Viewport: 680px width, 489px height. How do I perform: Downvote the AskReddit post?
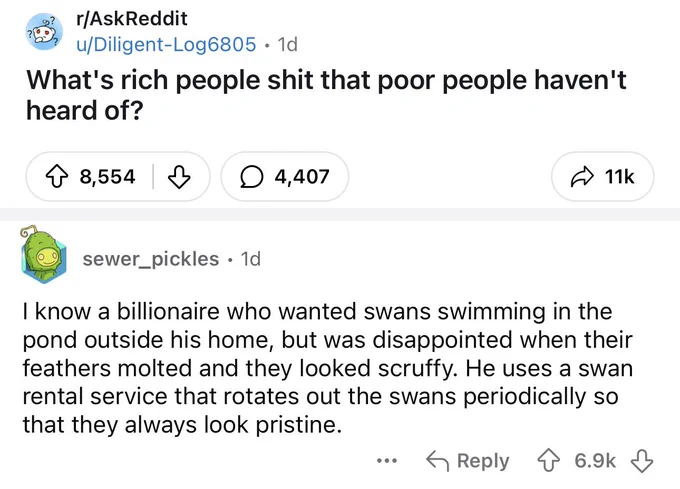click(179, 177)
